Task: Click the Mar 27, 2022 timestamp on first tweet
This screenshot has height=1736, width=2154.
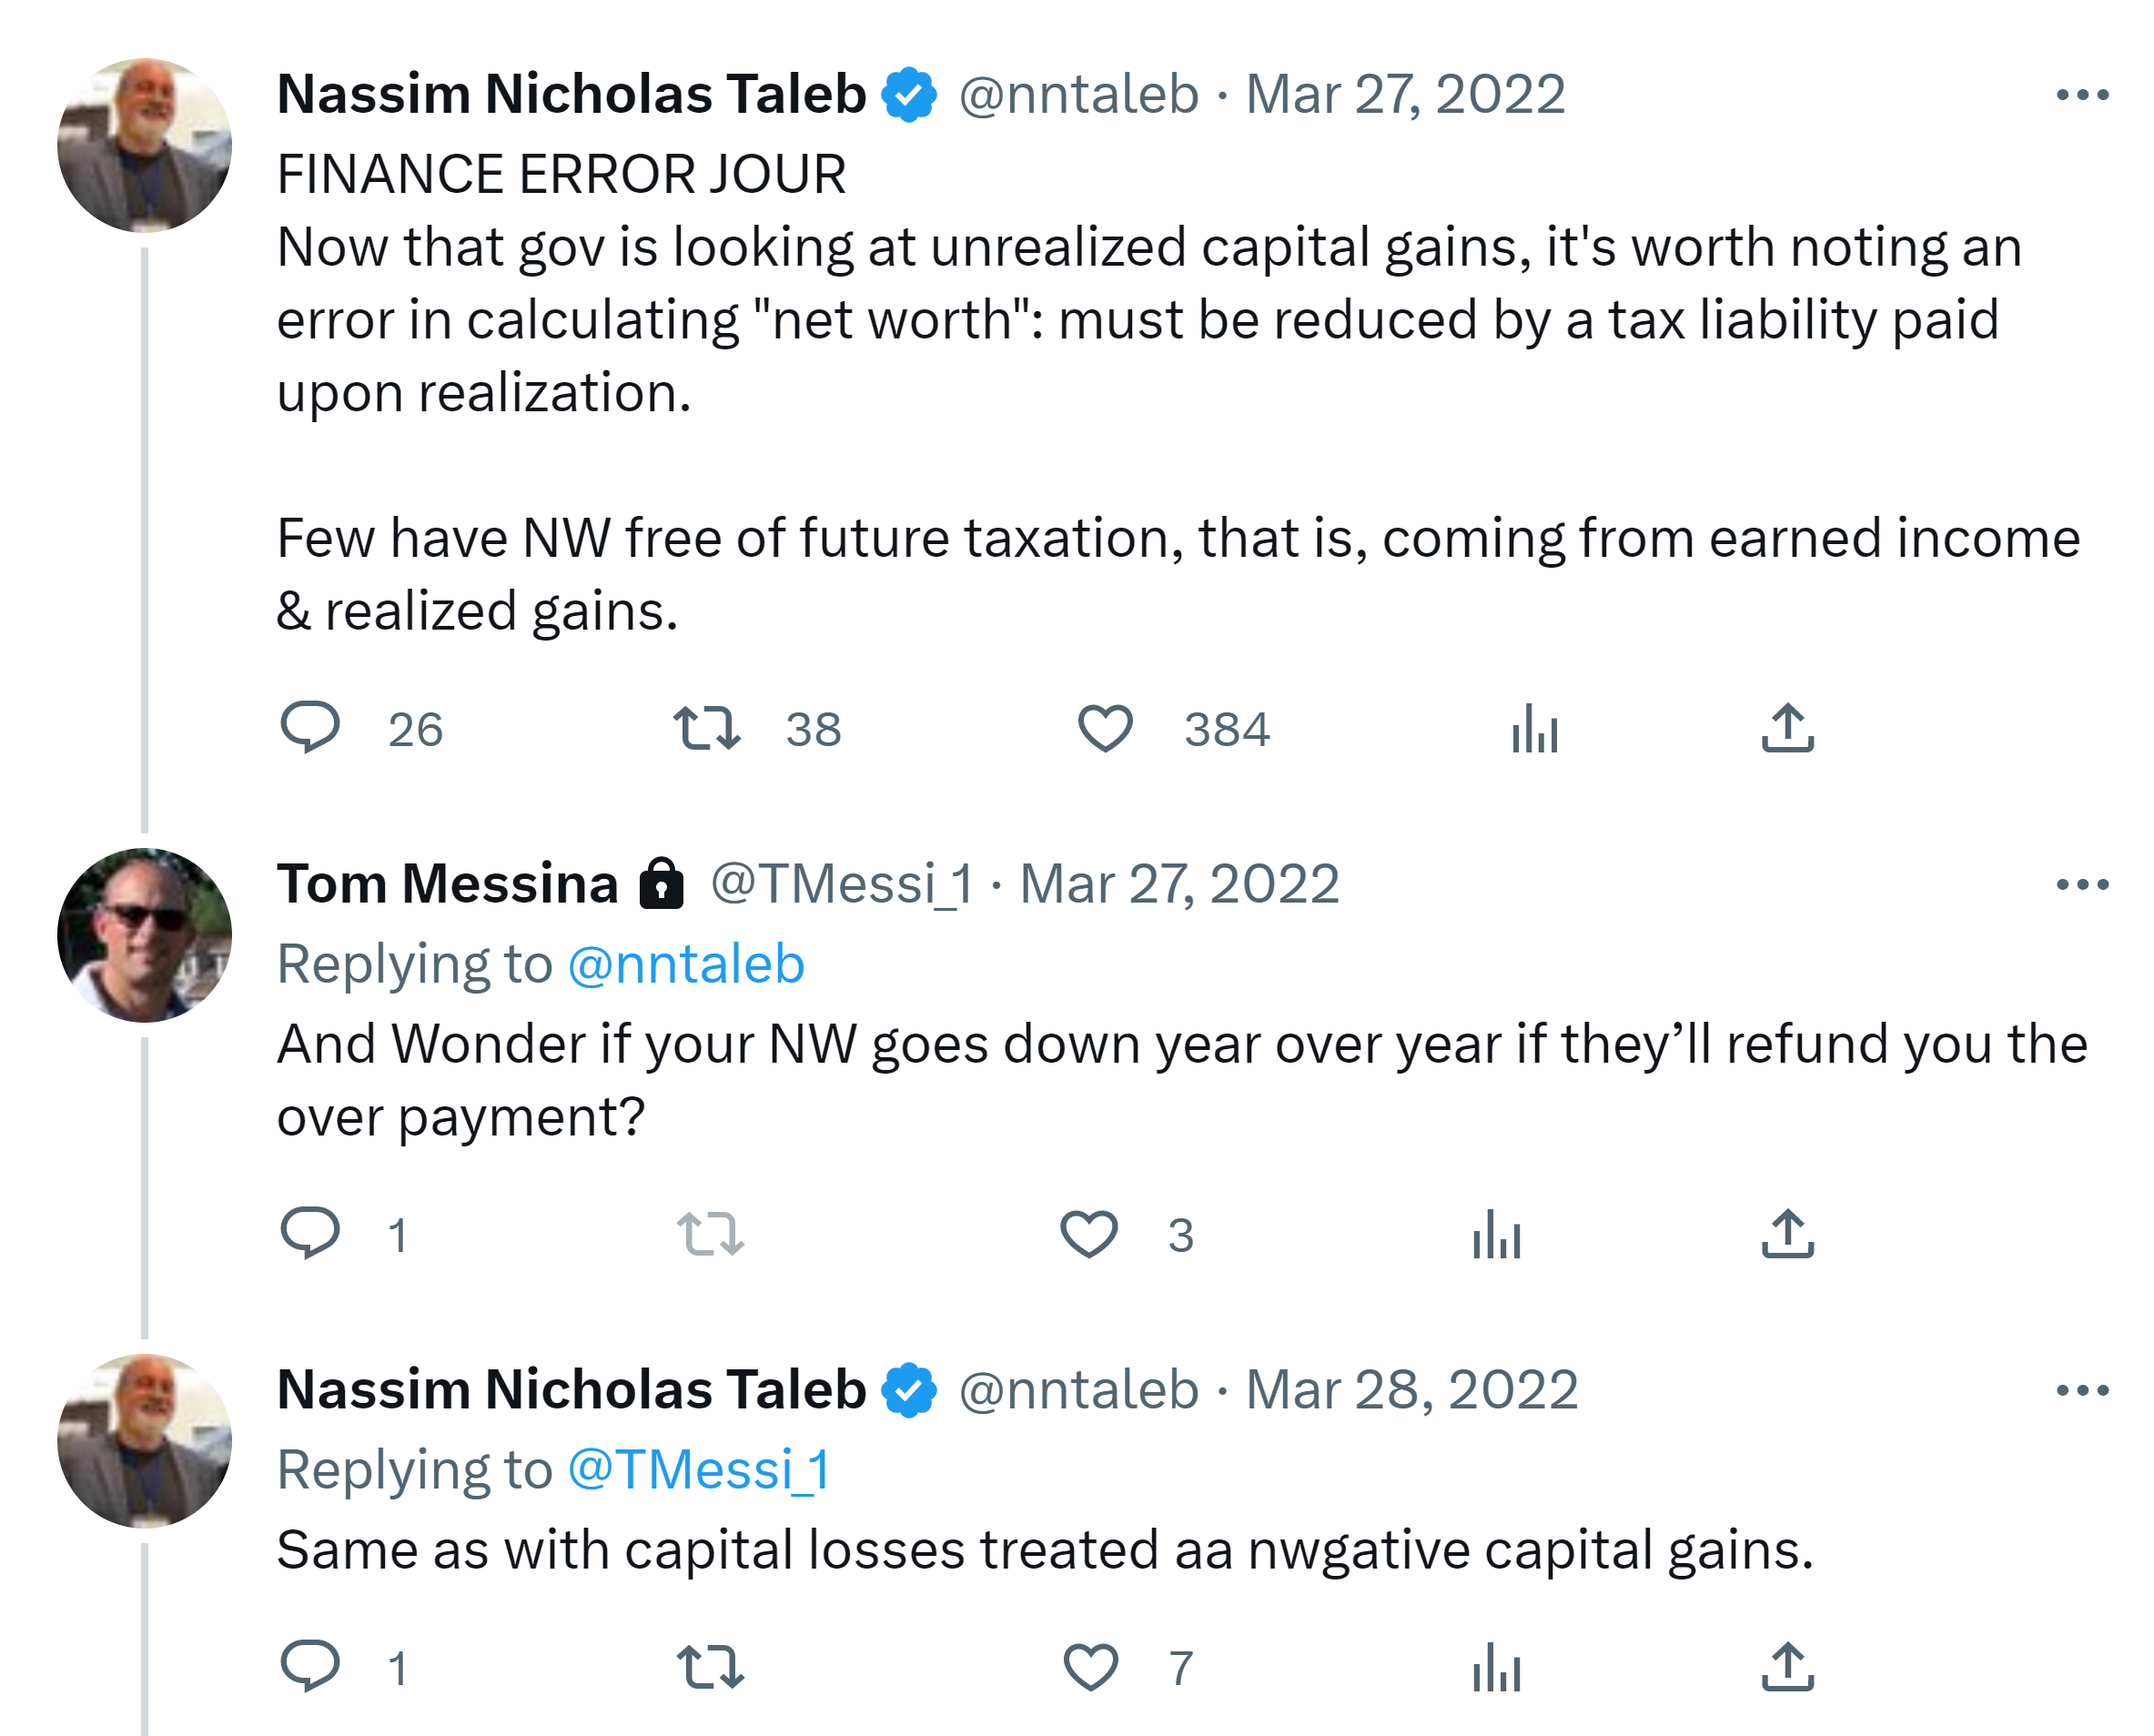Action: [1405, 95]
